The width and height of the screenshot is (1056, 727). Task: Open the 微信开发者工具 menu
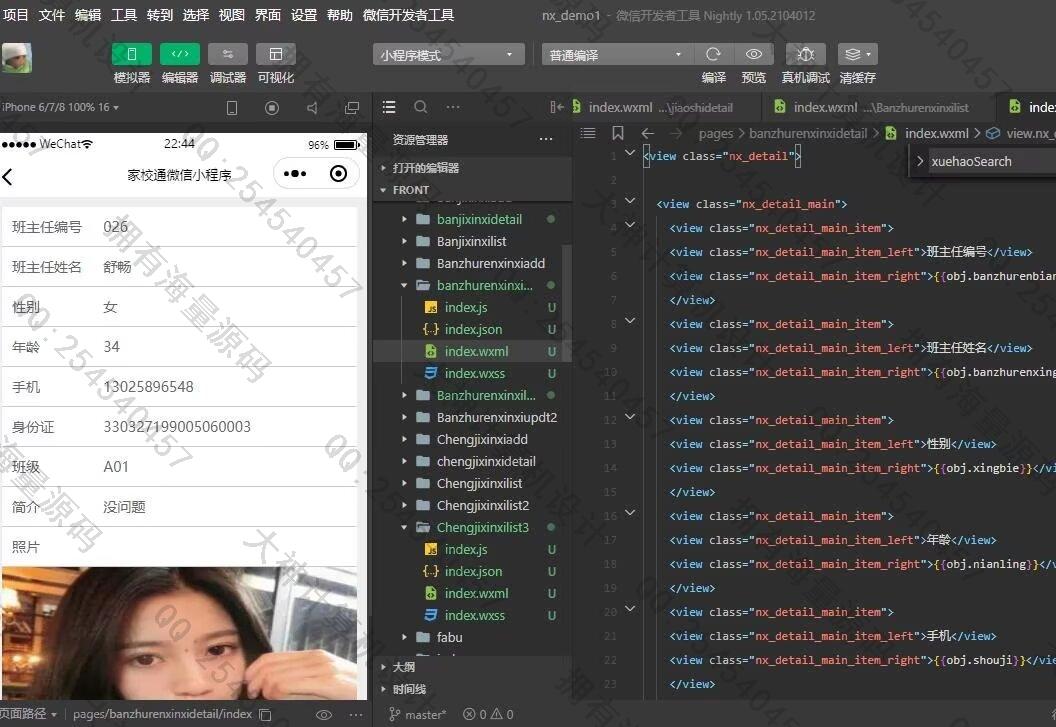pyautogui.click(x=408, y=15)
